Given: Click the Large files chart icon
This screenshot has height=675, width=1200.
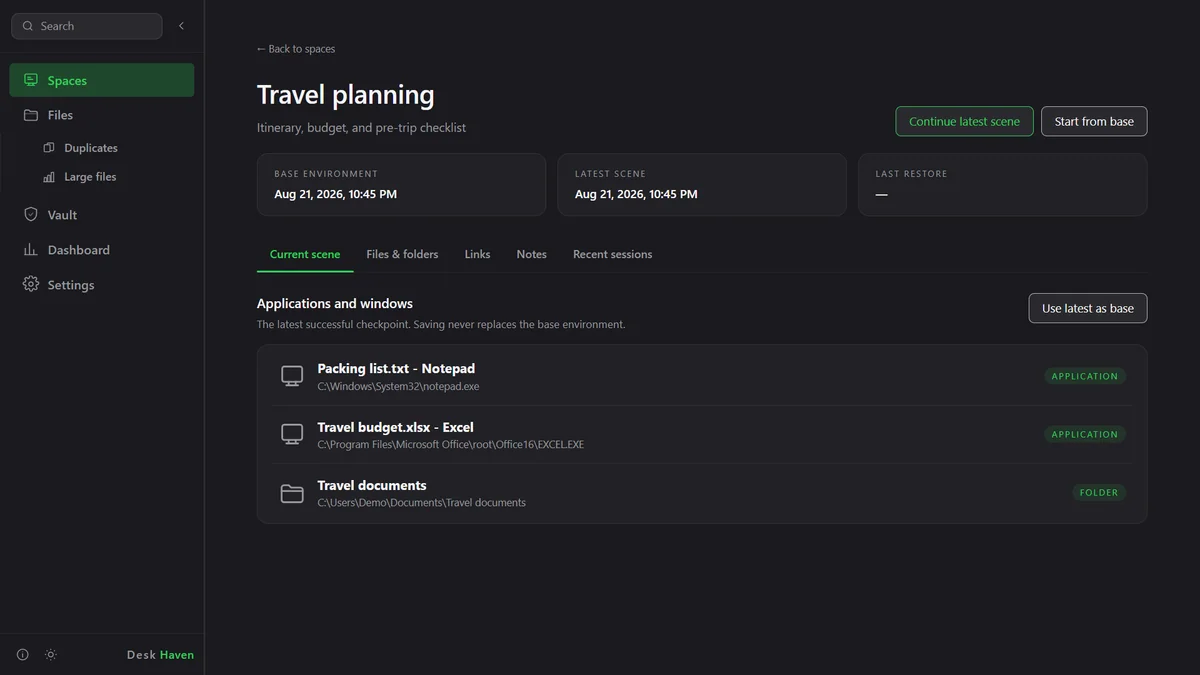Looking at the screenshot, I should point(49,177).
